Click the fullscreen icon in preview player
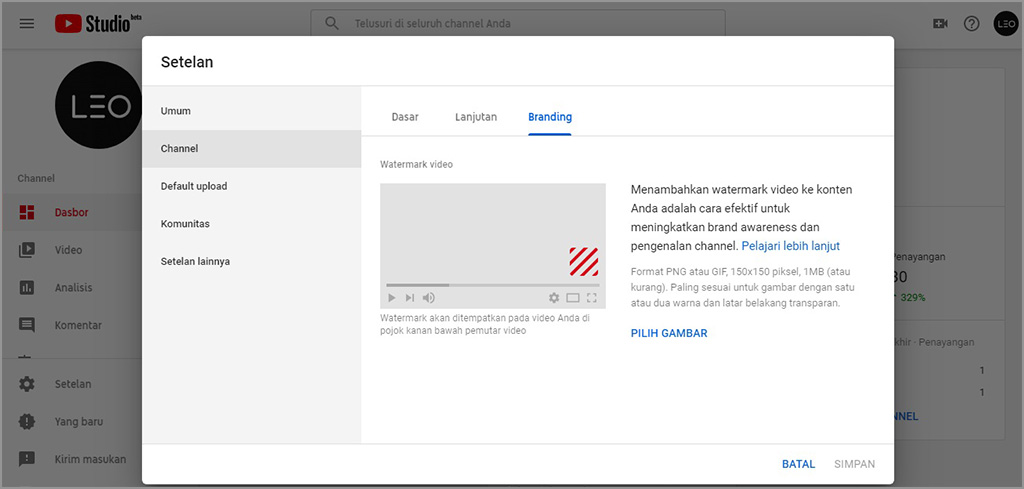This screenshot has height=489, width=1024. (x=592, y=298)
